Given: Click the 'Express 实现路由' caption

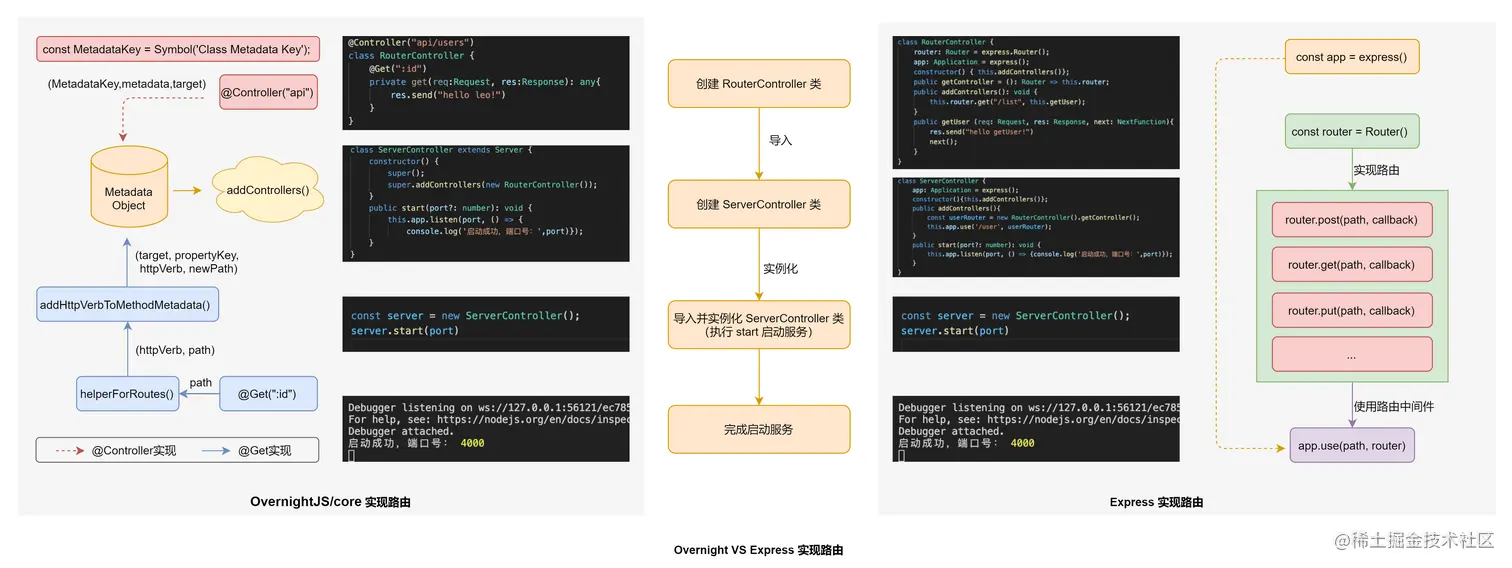Looking at the screenshot, I should (x=1156, y=502).
